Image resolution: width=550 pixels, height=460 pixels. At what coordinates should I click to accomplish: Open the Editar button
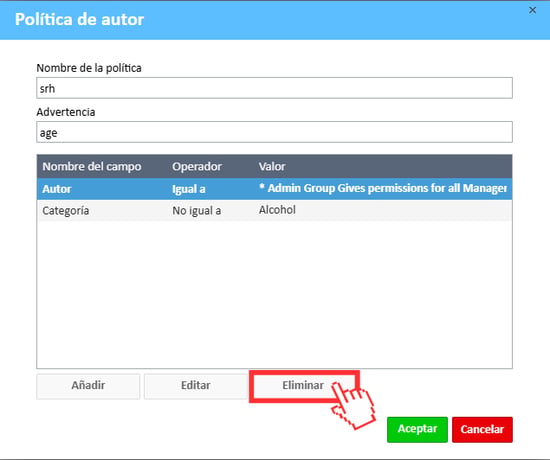(x=196, y=386)
